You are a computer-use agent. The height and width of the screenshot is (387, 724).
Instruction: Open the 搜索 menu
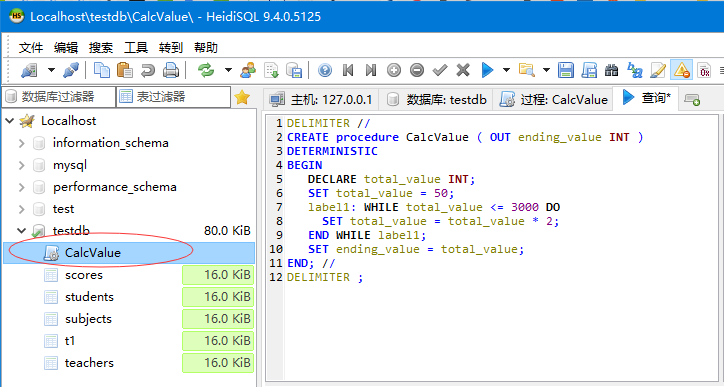point(101,48)
